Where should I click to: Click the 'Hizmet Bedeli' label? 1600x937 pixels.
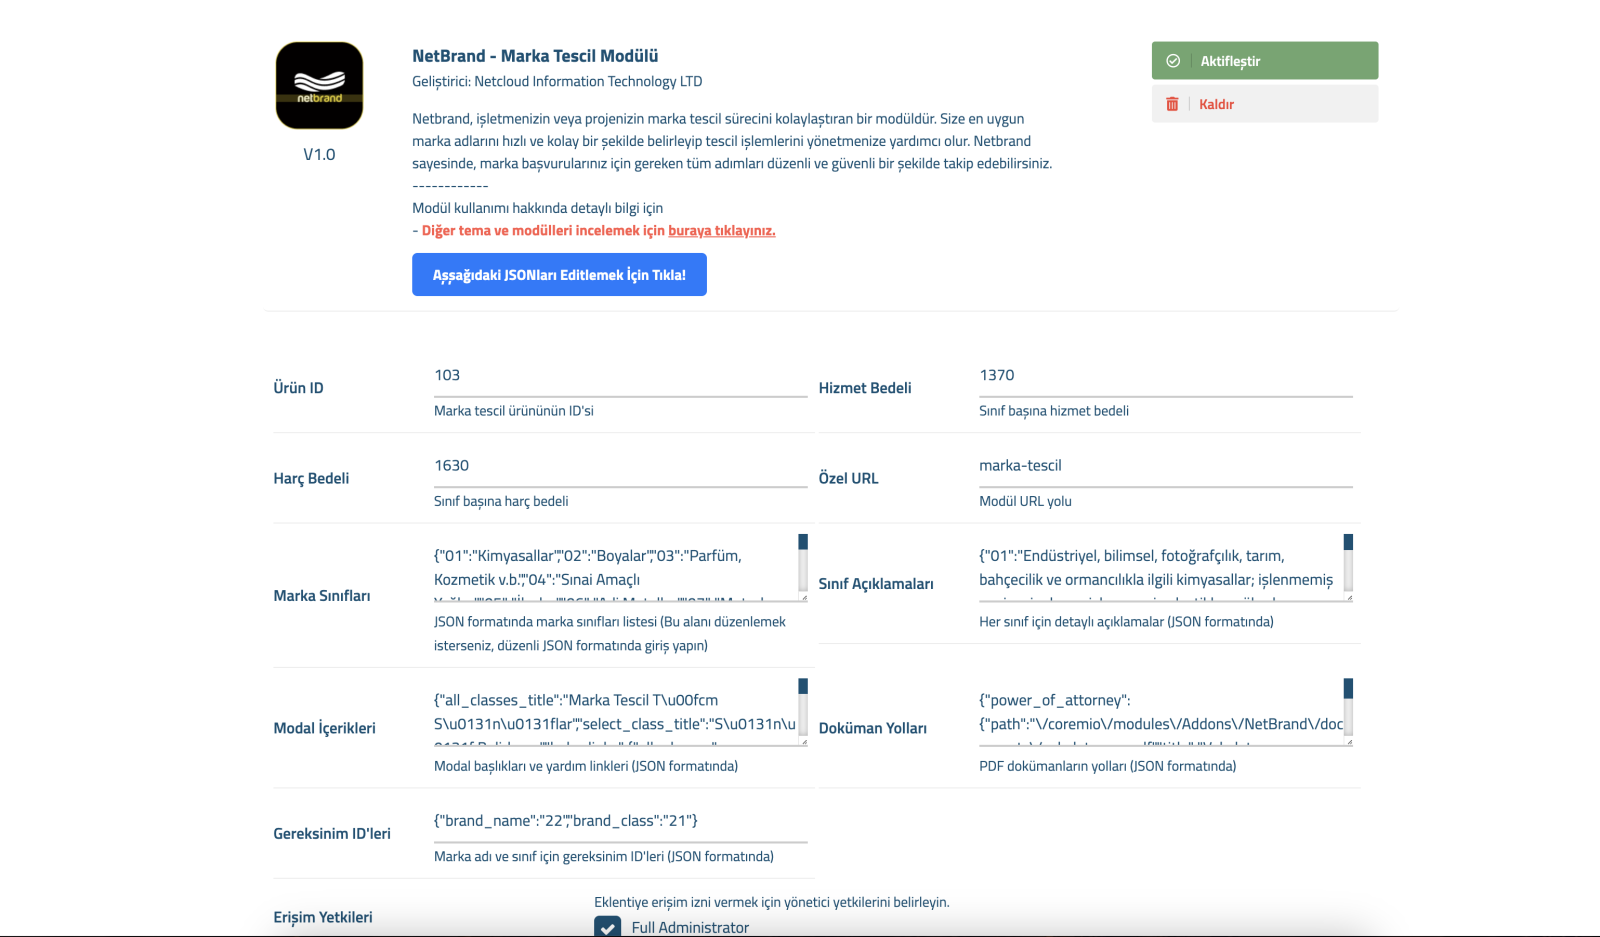point(865,388)
